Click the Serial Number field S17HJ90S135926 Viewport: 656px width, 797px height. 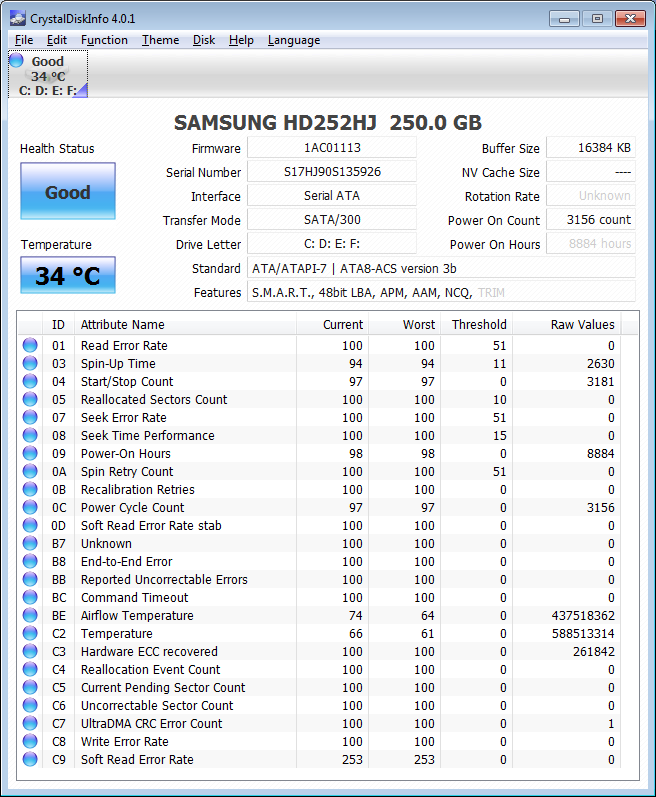pyautogui.click(x=332, y=171)
